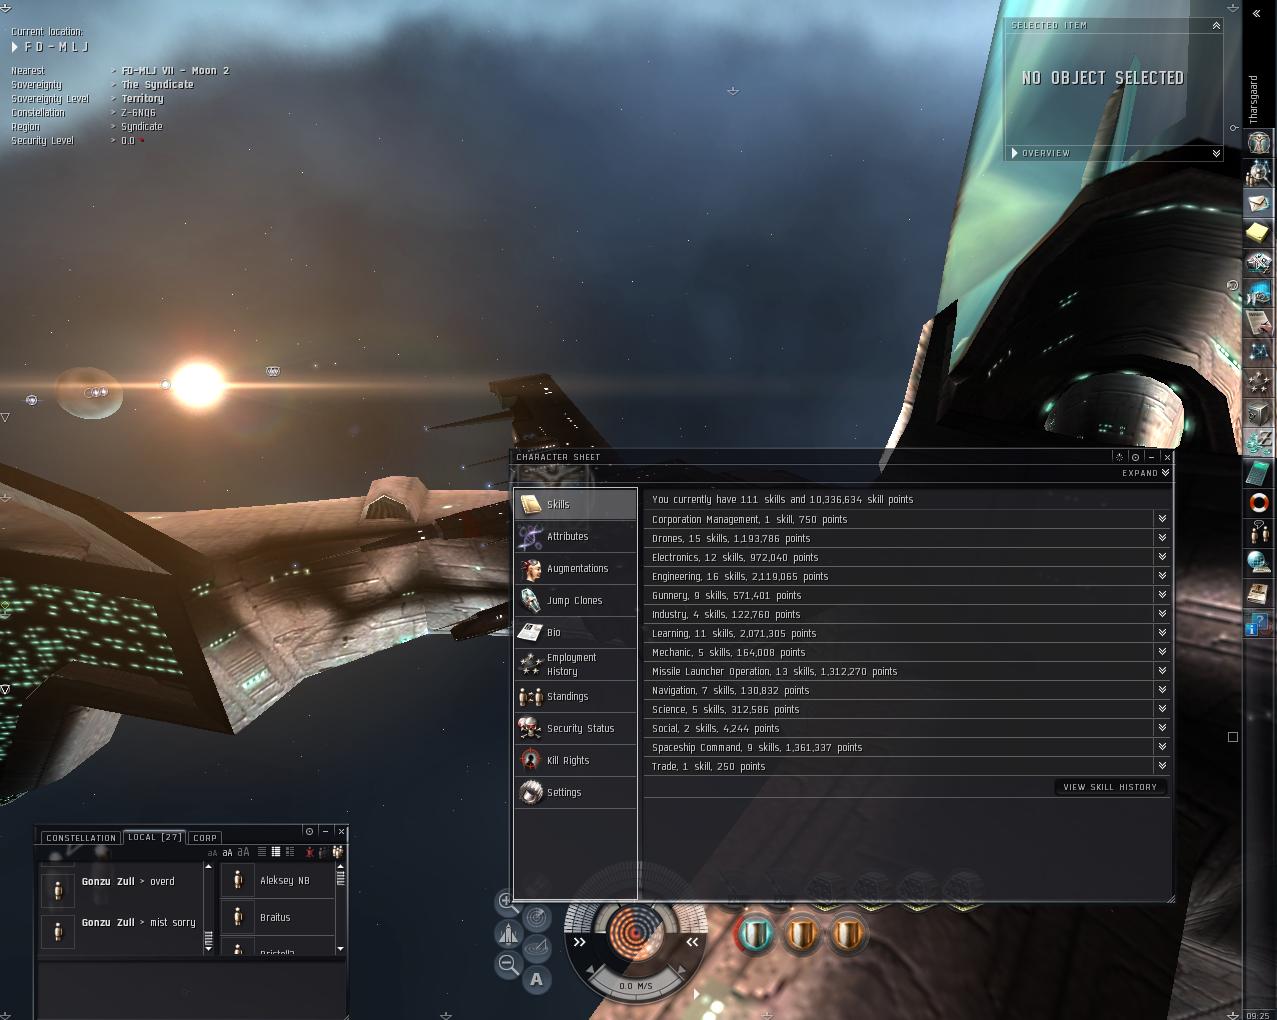Open the in-game browser globe icon
The height and width of the screenshot is (1020, 1277).
click(x=1259, y=562)
